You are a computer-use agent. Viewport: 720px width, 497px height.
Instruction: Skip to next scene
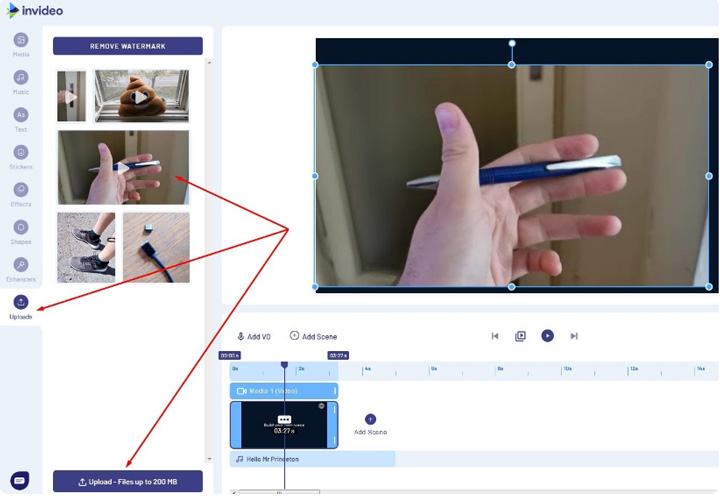click(x=574, y=336)
